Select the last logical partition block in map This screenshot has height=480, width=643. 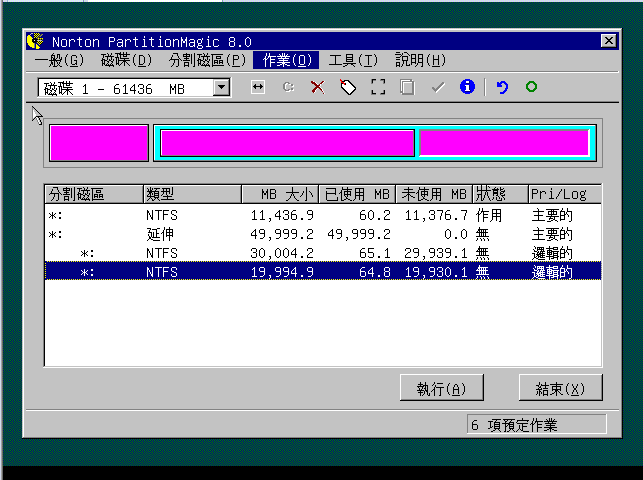(504, 143)
